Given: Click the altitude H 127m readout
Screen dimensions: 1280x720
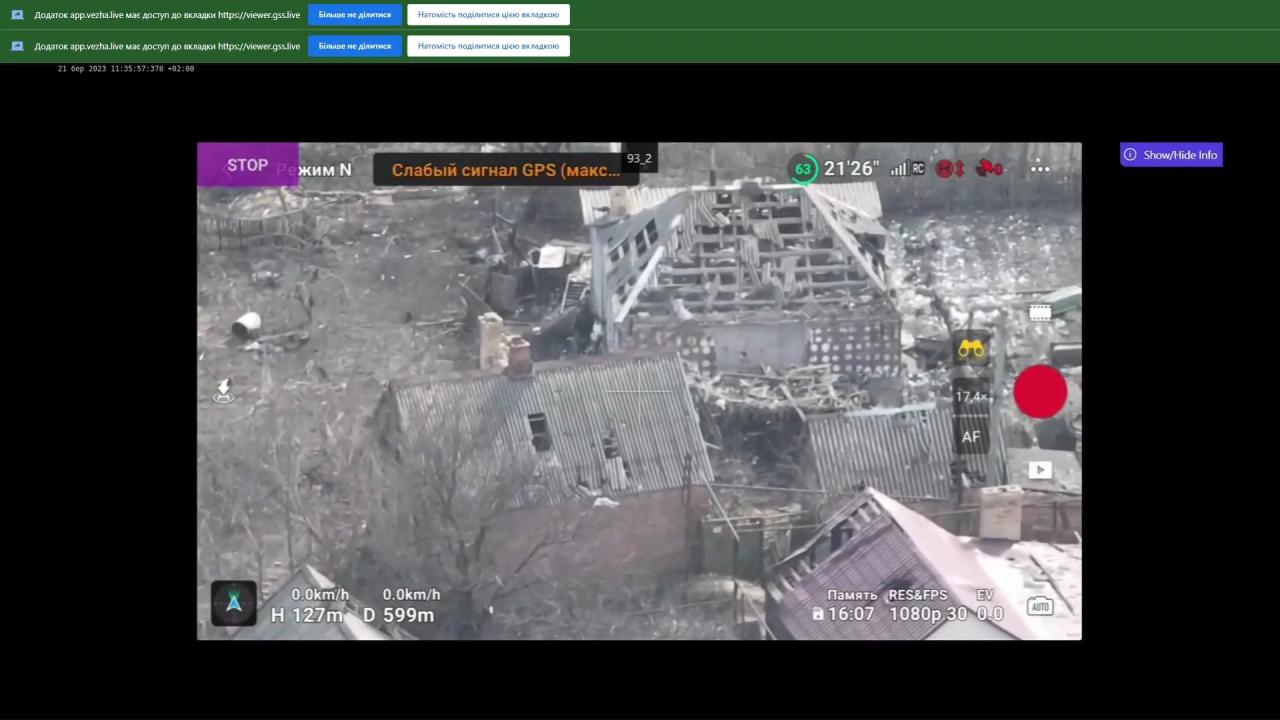Looking at the screenshot, I should pyautogui.click(x=307, y=615).
